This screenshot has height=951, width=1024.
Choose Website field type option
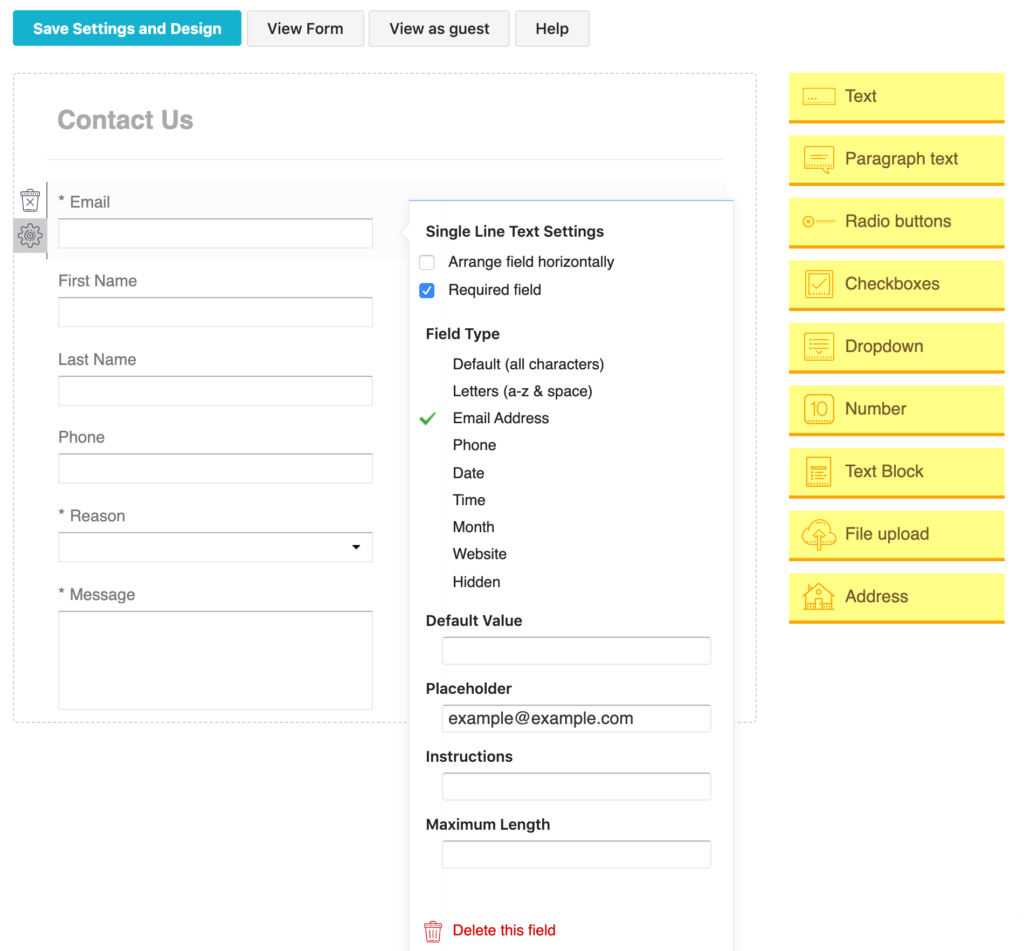[x=479, y=554]
